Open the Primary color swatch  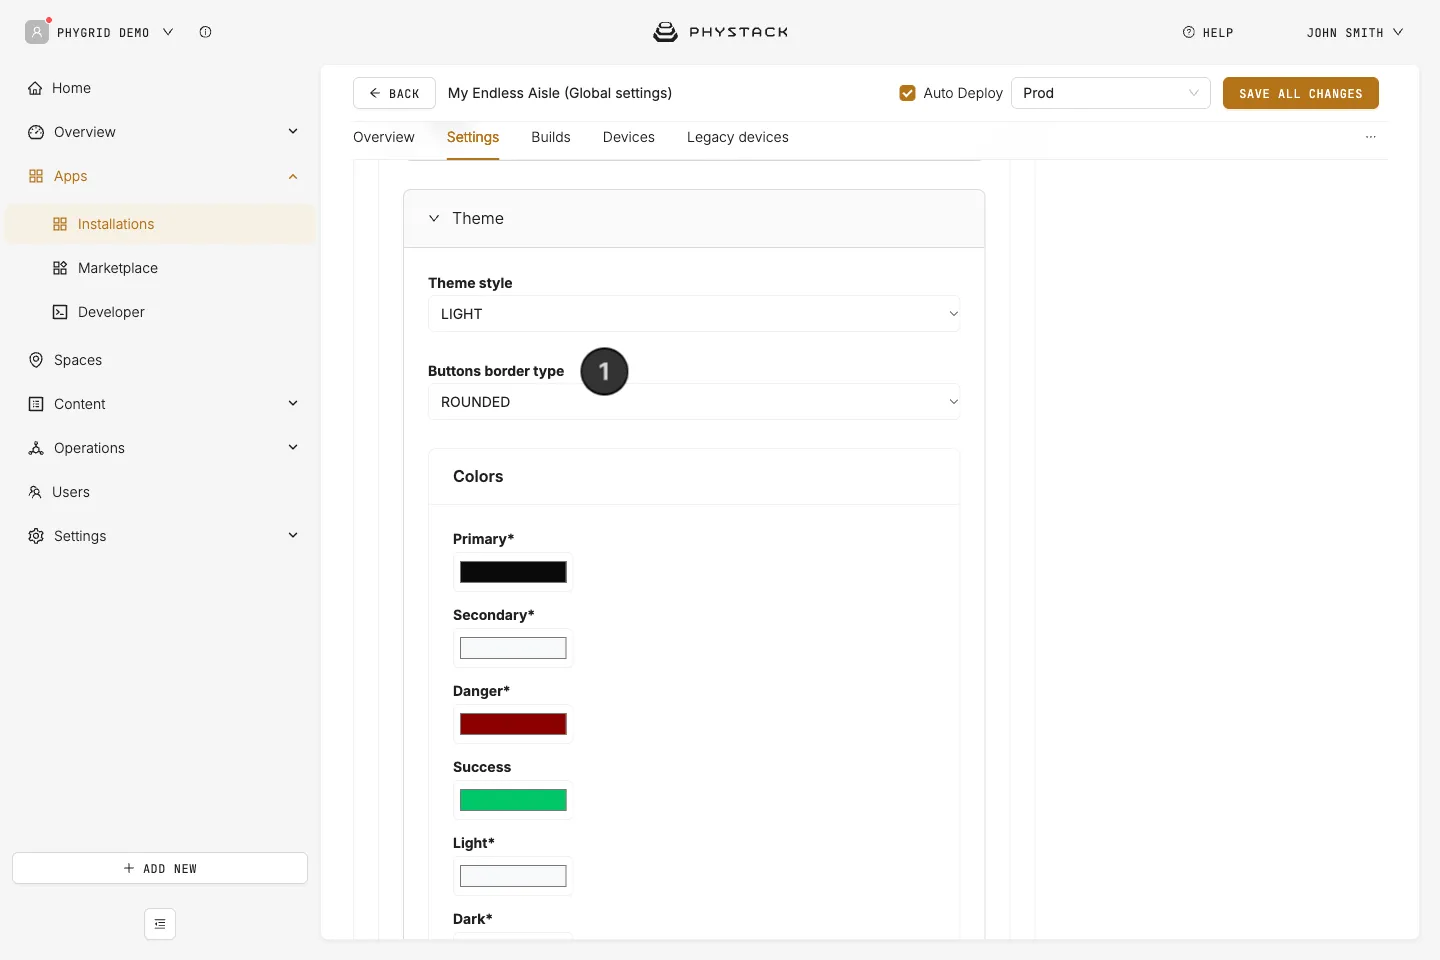(513, 572)
